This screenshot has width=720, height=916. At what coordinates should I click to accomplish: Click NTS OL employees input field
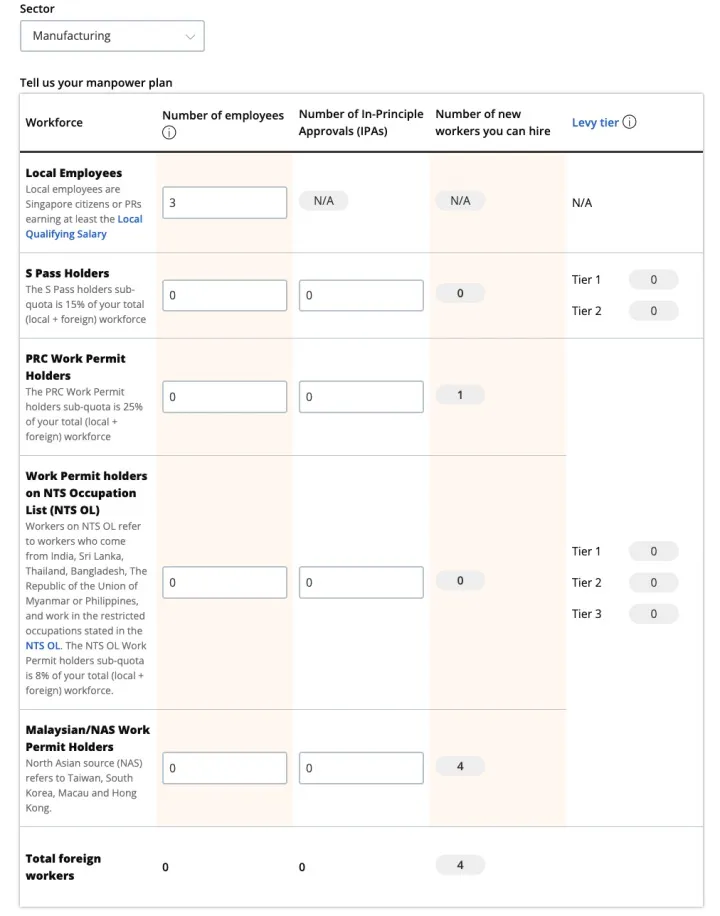point(224,582)
